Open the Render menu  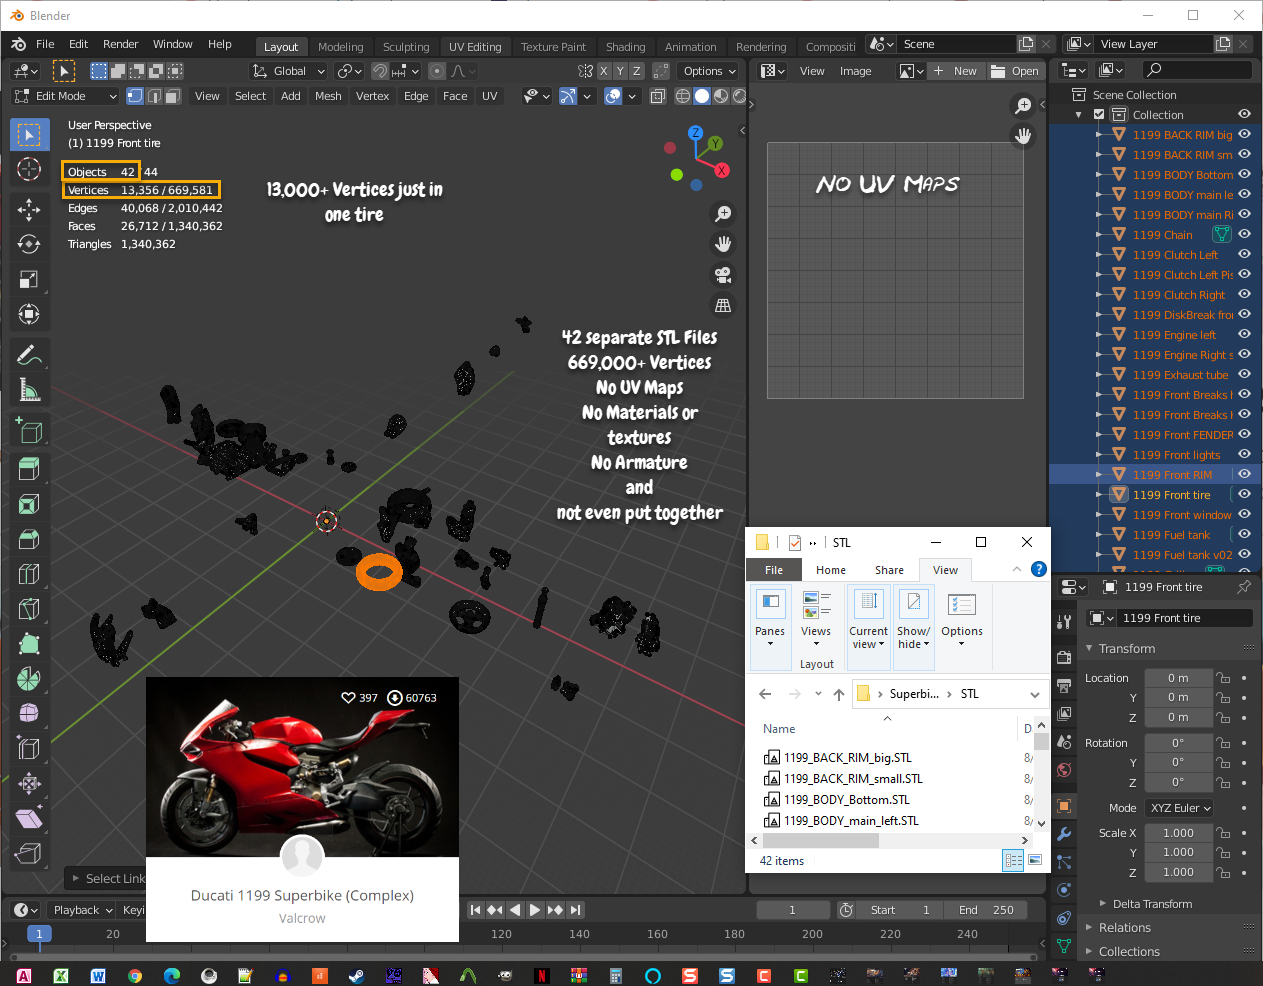point(120,44)
